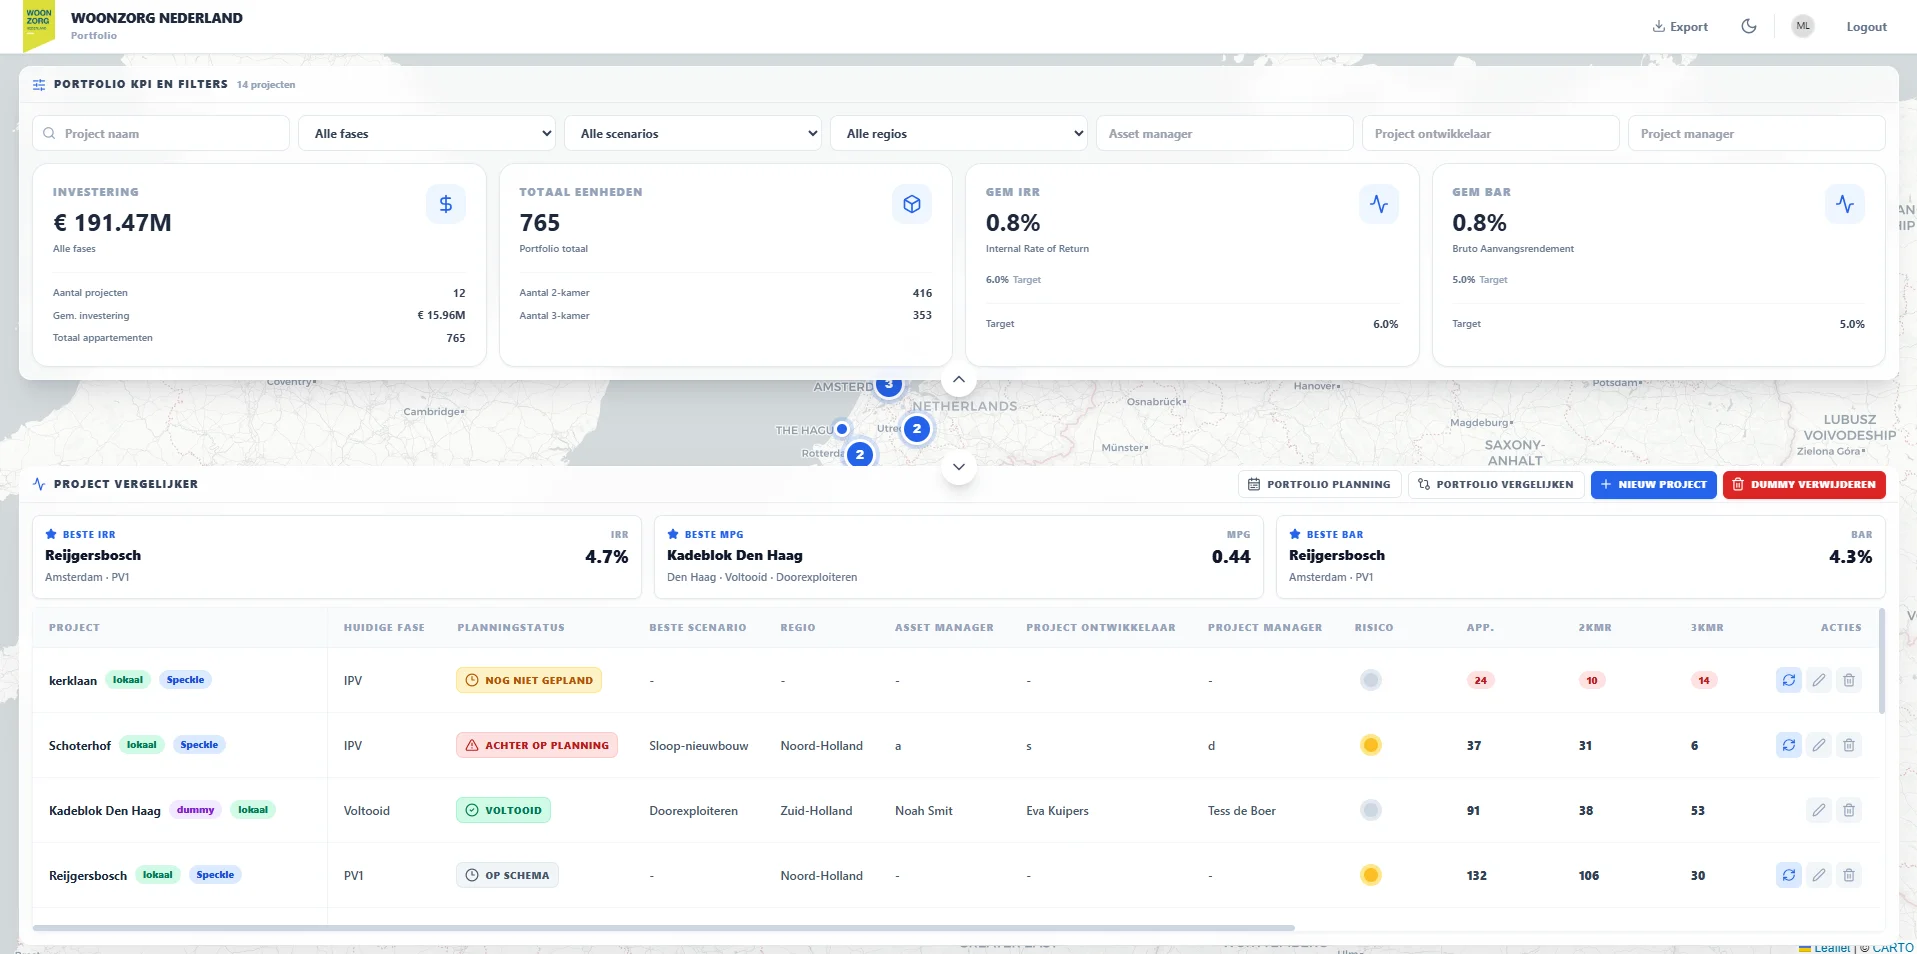The image size is (1917, 954).
Task: Click refresh icon in kerklaan row
Action: click(x=1789, y=680)
